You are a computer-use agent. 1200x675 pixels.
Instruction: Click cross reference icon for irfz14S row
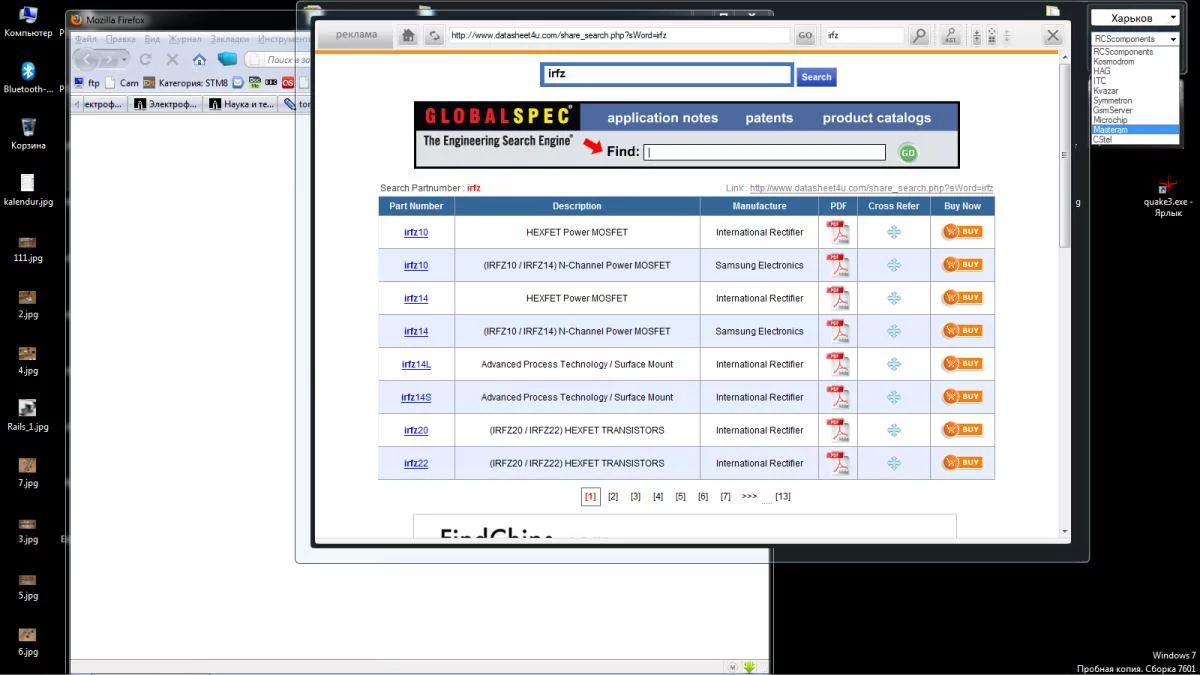pyautogui.click(x=894, y=397)
